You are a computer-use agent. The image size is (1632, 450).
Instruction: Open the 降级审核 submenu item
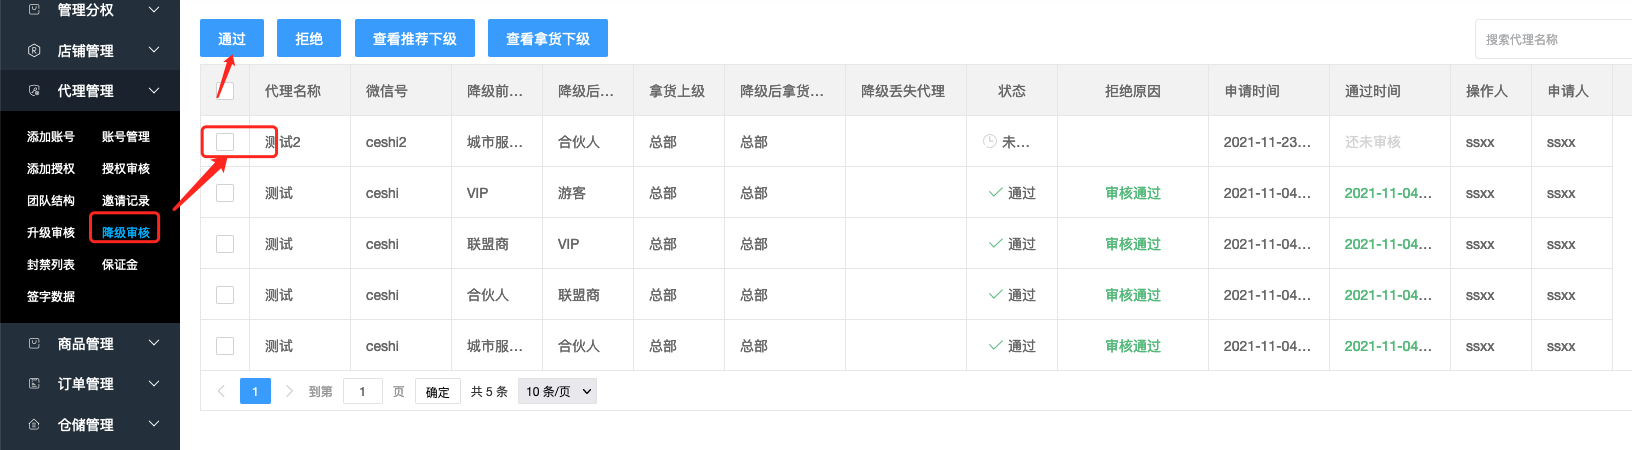point(125,232)
